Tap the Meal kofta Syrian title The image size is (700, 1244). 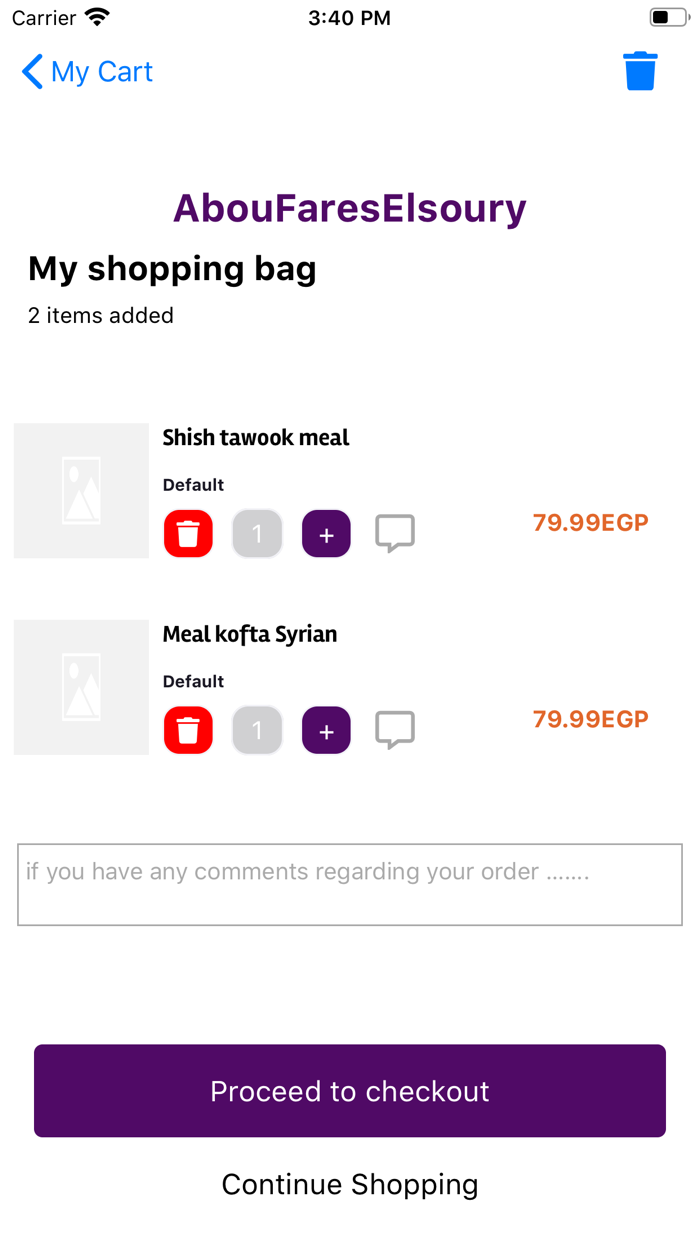pyautogui.click(x=250, y=634)
